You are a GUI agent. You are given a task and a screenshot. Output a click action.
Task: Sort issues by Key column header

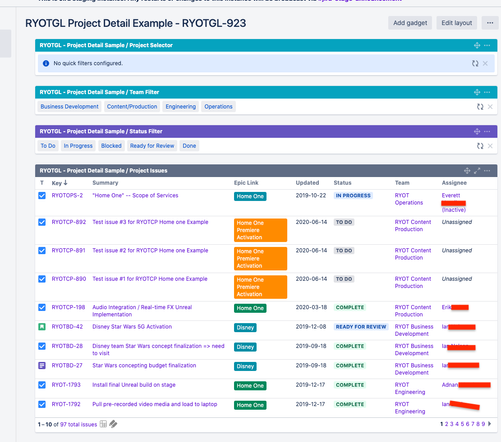[59, 183]
